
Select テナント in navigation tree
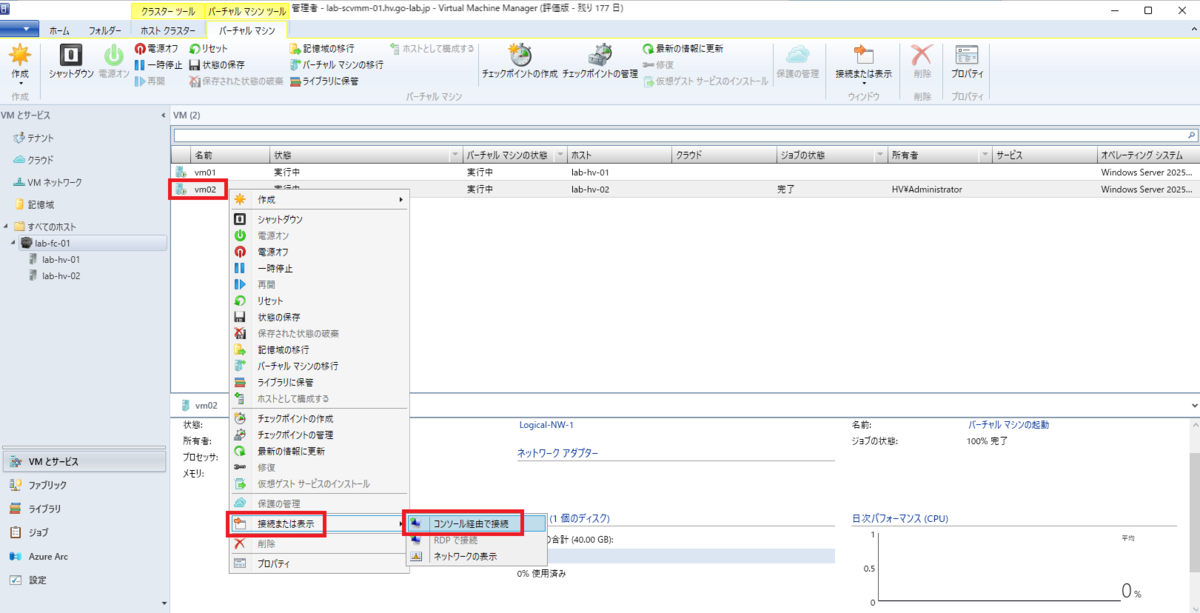point(41,137)
